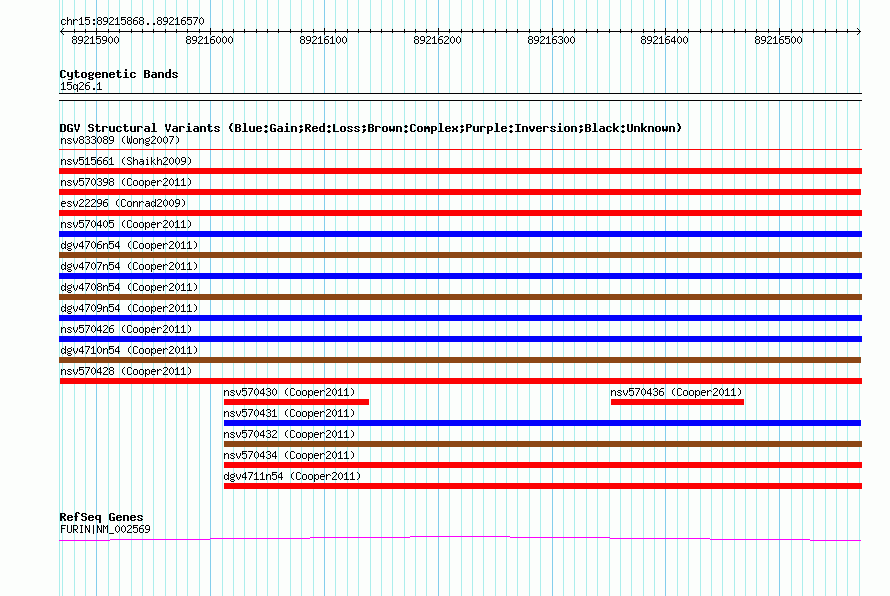The image size is (890, 596).
Task: Click the 89216400 ruler position
Action: 665,40
